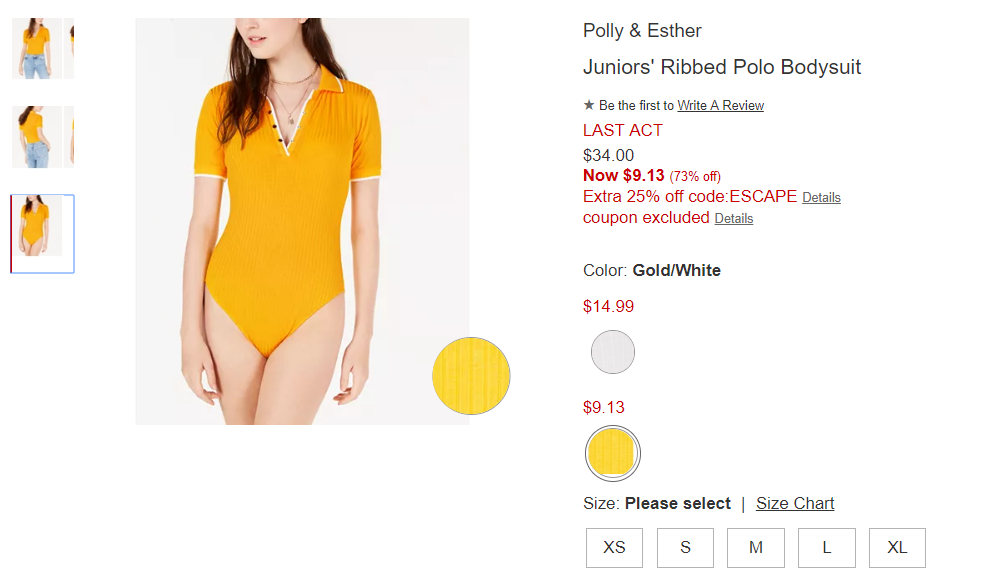The height and width of the screenshot is (583, 1005).
Task: Choose size M
Action: point(756,548)
